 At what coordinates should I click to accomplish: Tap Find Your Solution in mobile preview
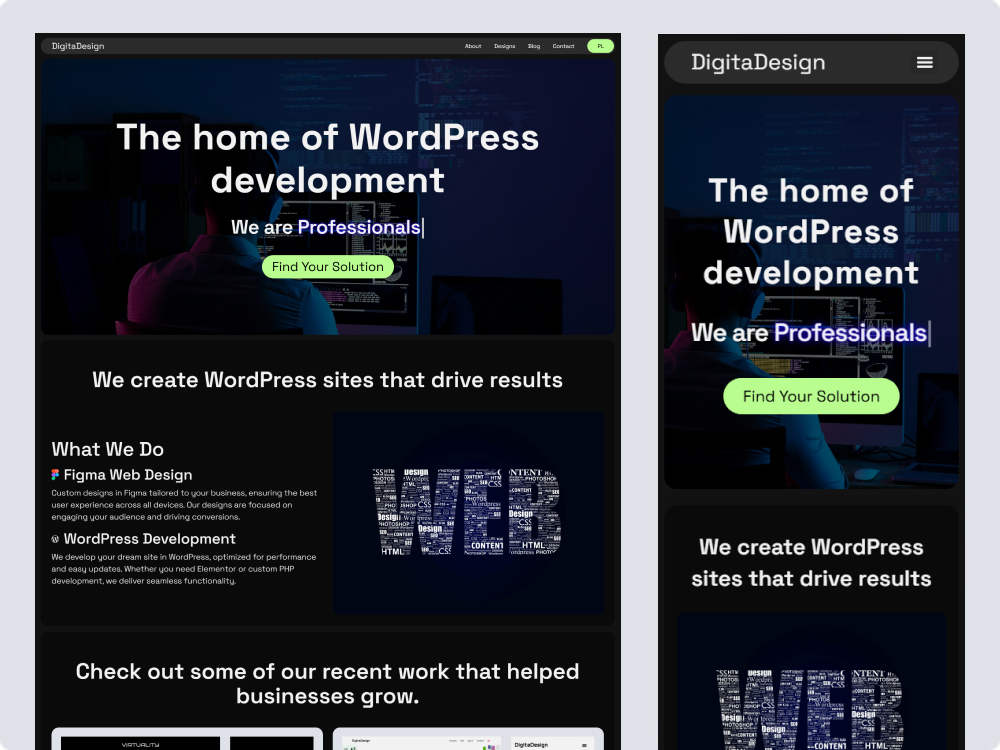[x=811, y=396]
